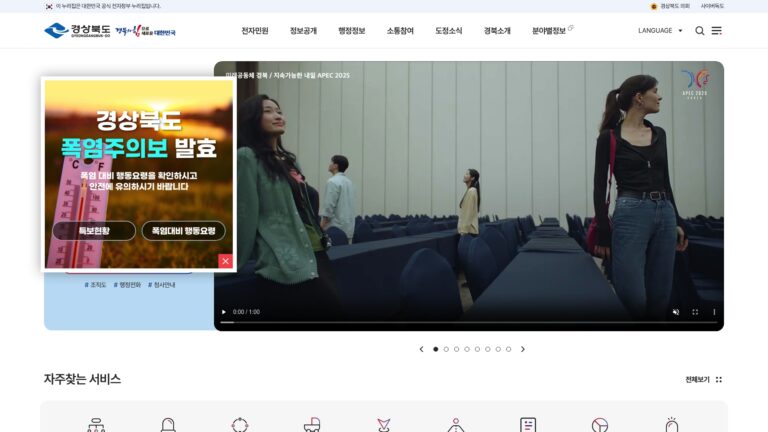
Task: Play the APEC 2025 video
Action: tap(224, 312)
